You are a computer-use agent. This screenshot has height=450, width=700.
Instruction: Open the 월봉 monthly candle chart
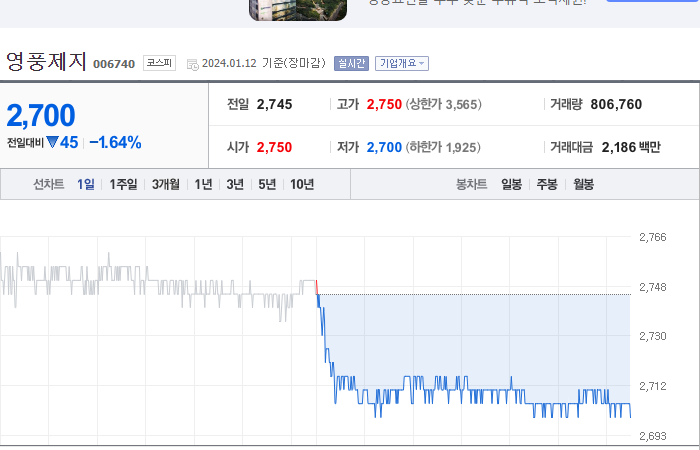583,184
